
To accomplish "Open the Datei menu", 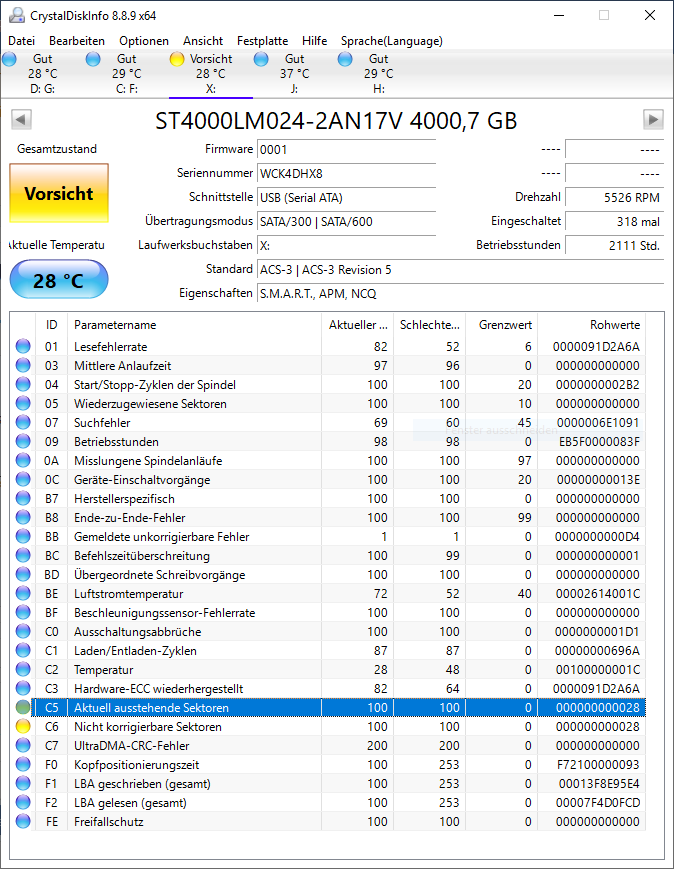I will [x=22, y=41].
